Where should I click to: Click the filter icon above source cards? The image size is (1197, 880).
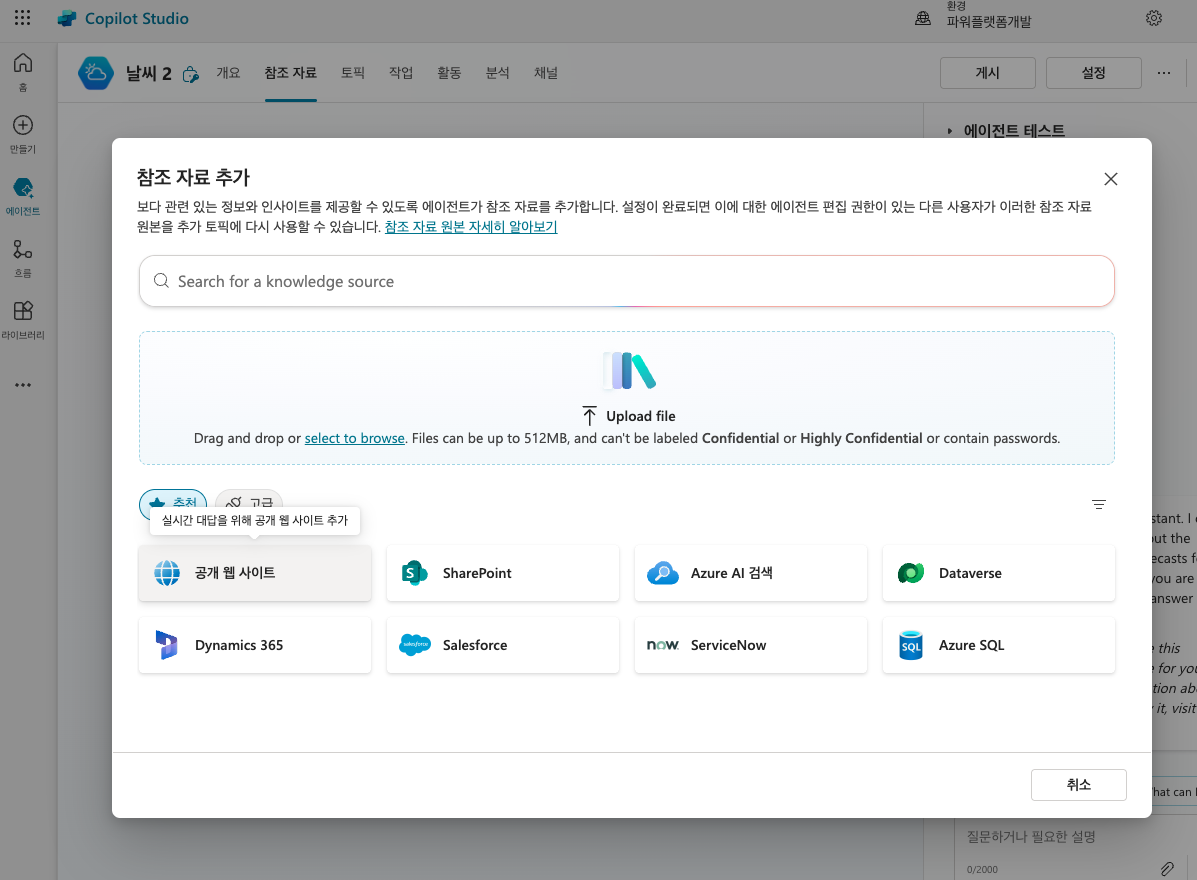pyautogui.click(x=1099, y=504)
